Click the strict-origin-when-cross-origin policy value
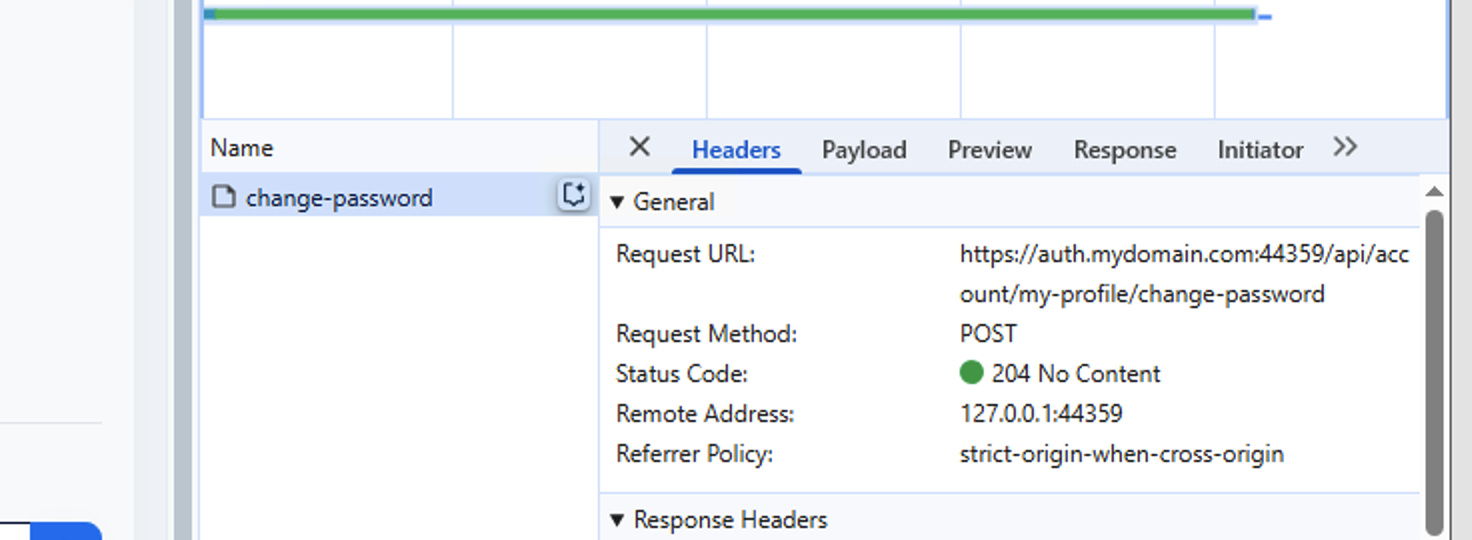The width and height of the screenshot is (1472, 540). tap(1121, 454)
